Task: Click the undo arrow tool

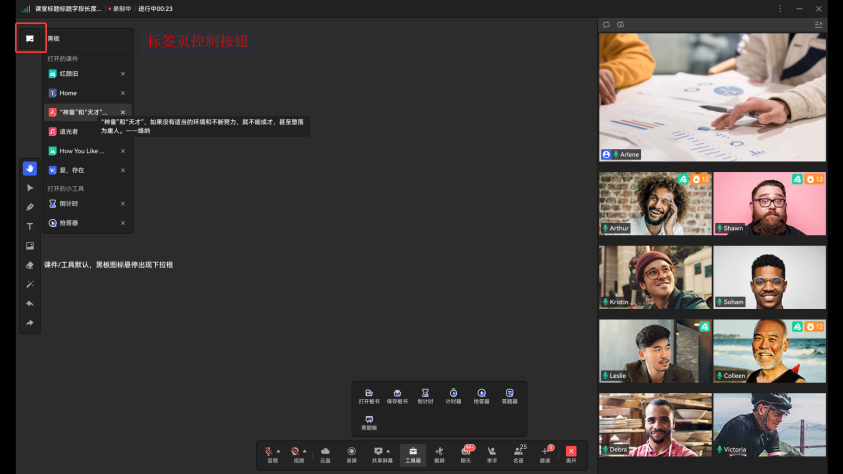Action: [x=30, y=304]
